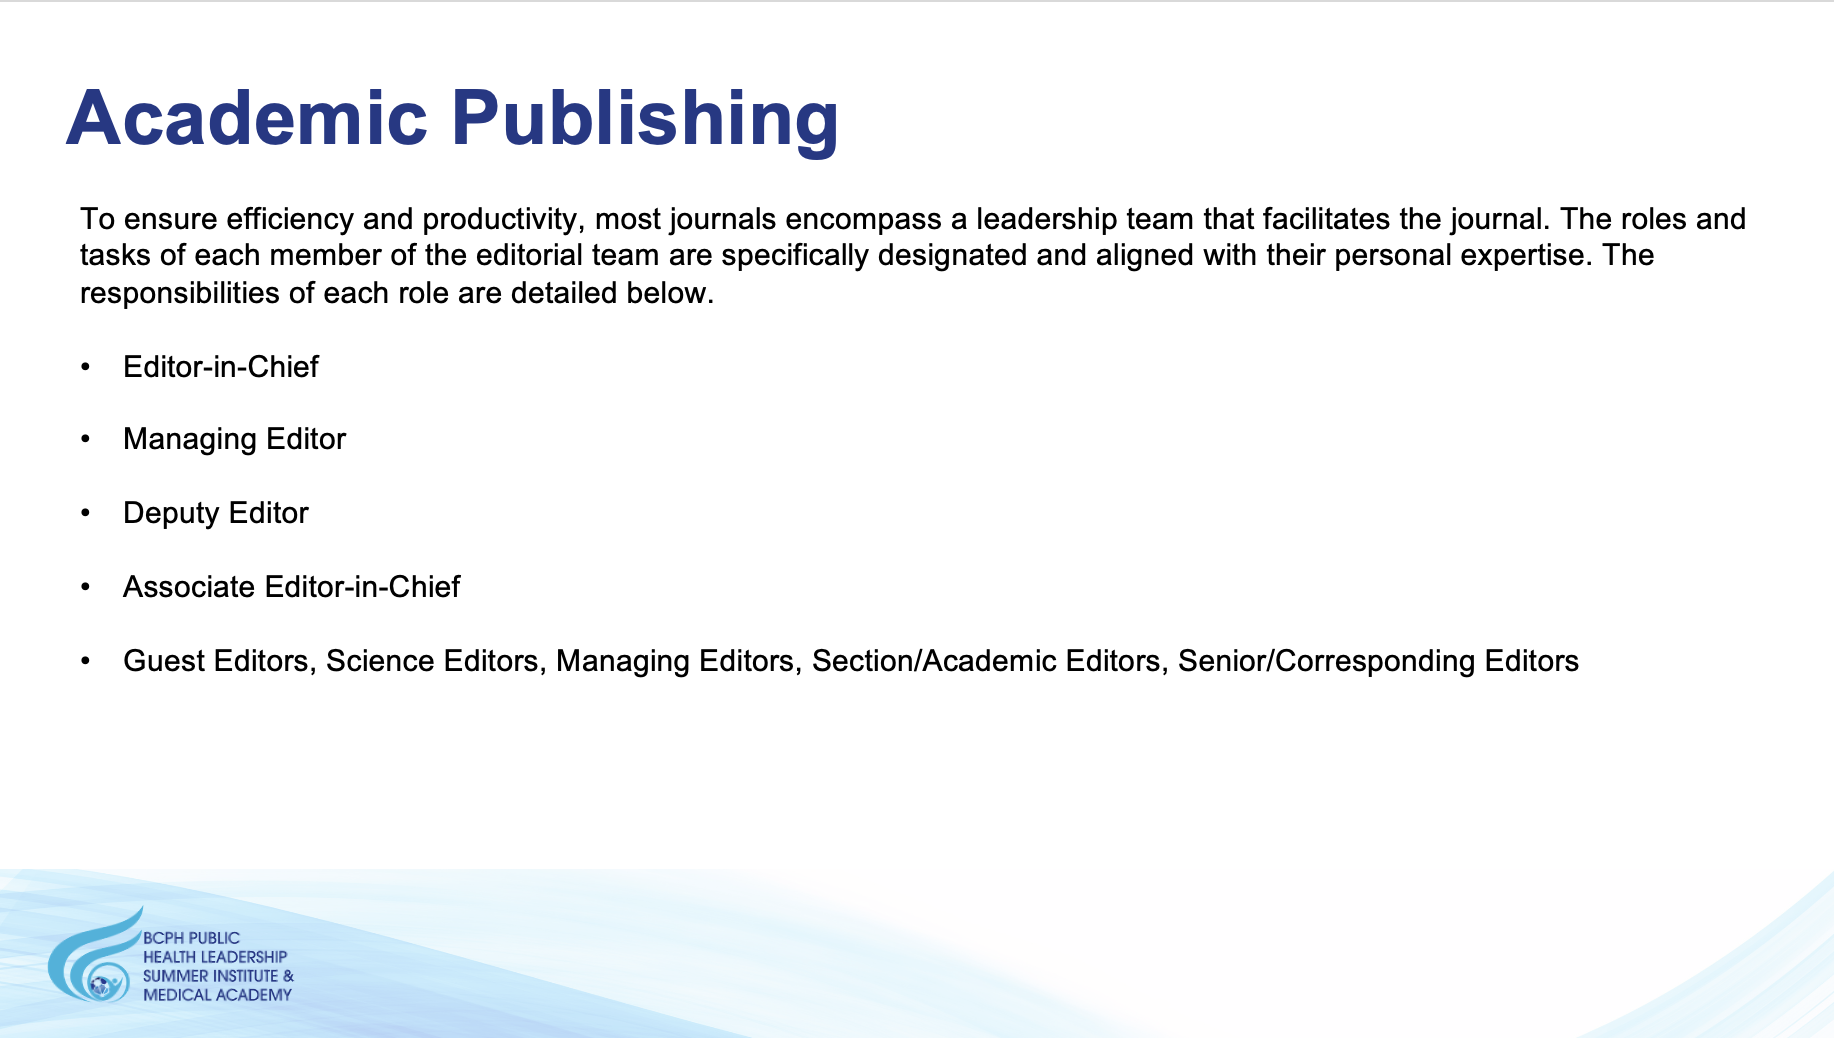Click the 'Editor-in-Chief' bullet item
The height and width of the screenshot is (1038, 1834).
(x=221, y=367)
